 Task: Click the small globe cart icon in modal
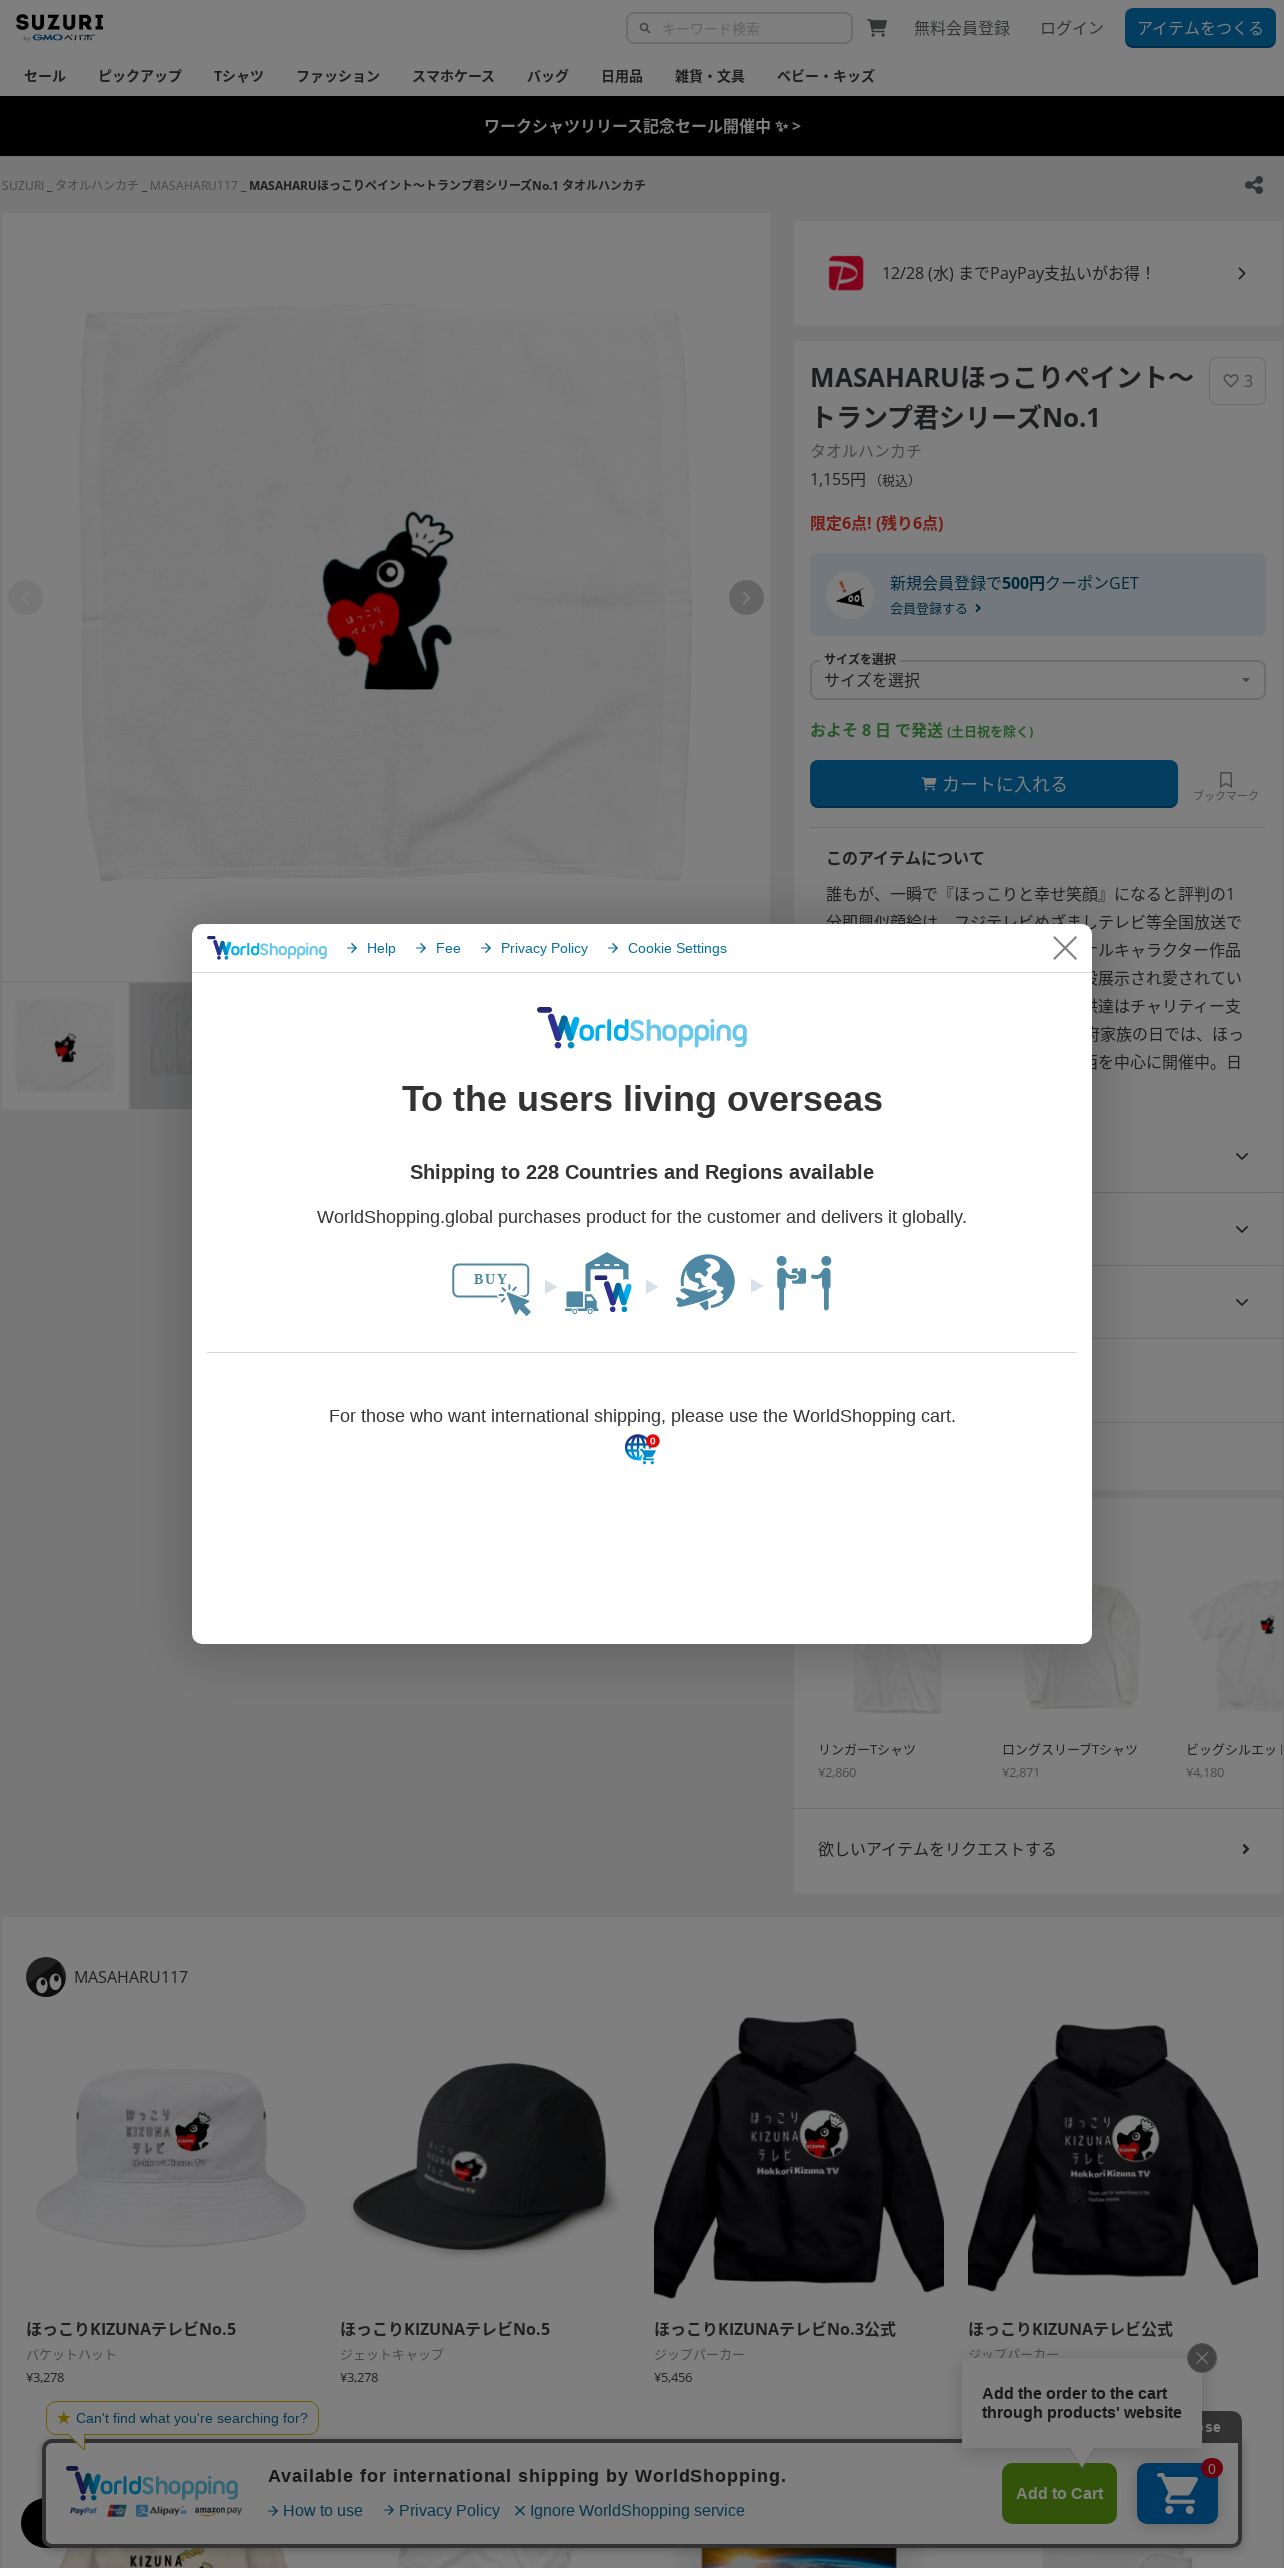coord(641,1448)
